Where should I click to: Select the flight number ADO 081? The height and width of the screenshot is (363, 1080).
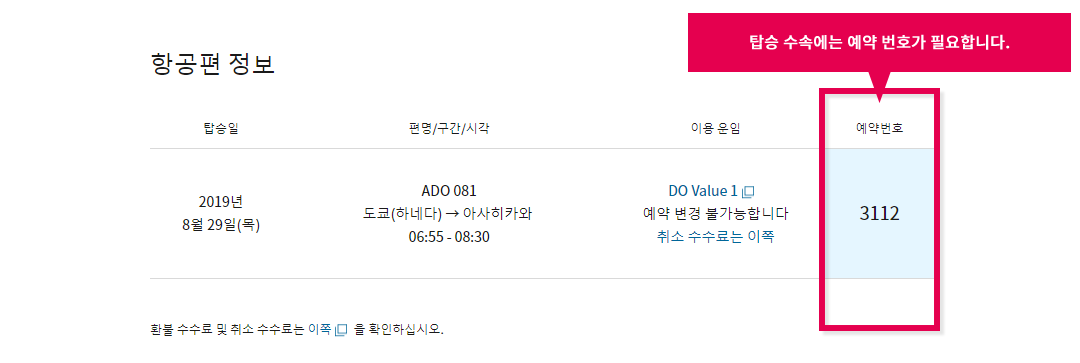pyautogui.click(x=448, y=191)
